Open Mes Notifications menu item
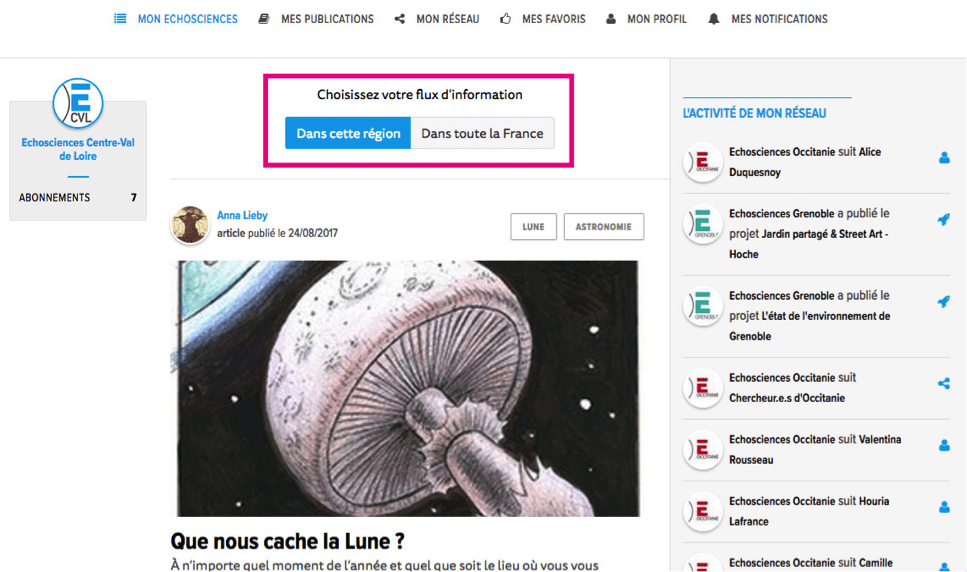Image resolution: width=967 pixels, height=572 pixels. pos(780,19)
